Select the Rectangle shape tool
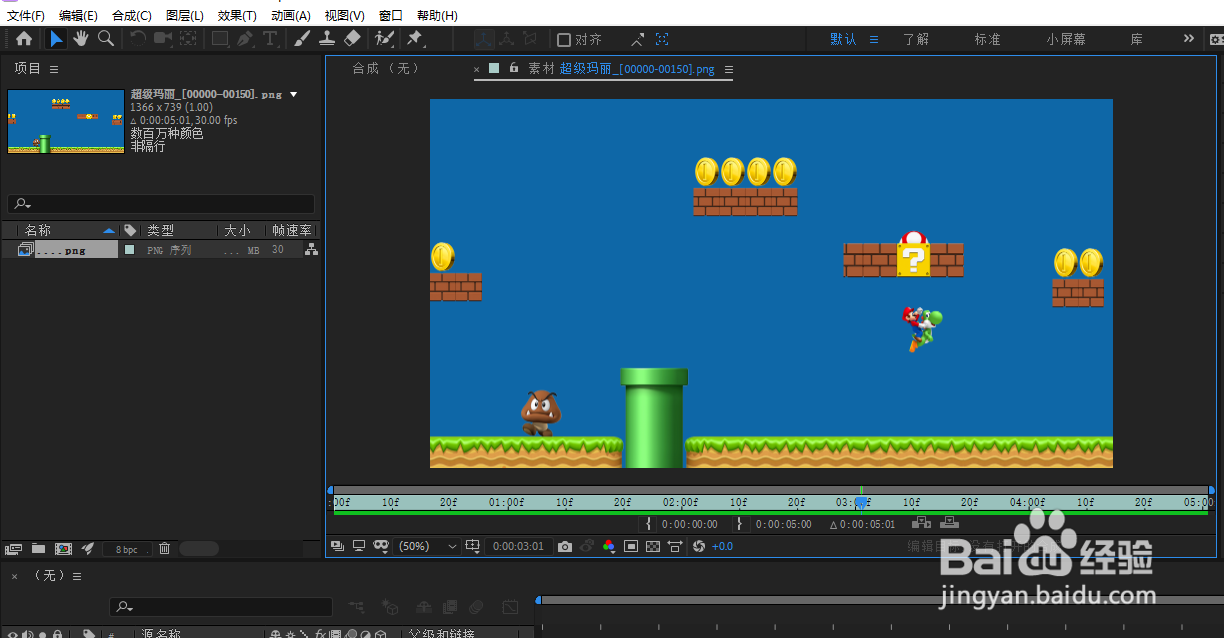The height and width of the screenshot is (638, 1224). (x=220, y=39)
